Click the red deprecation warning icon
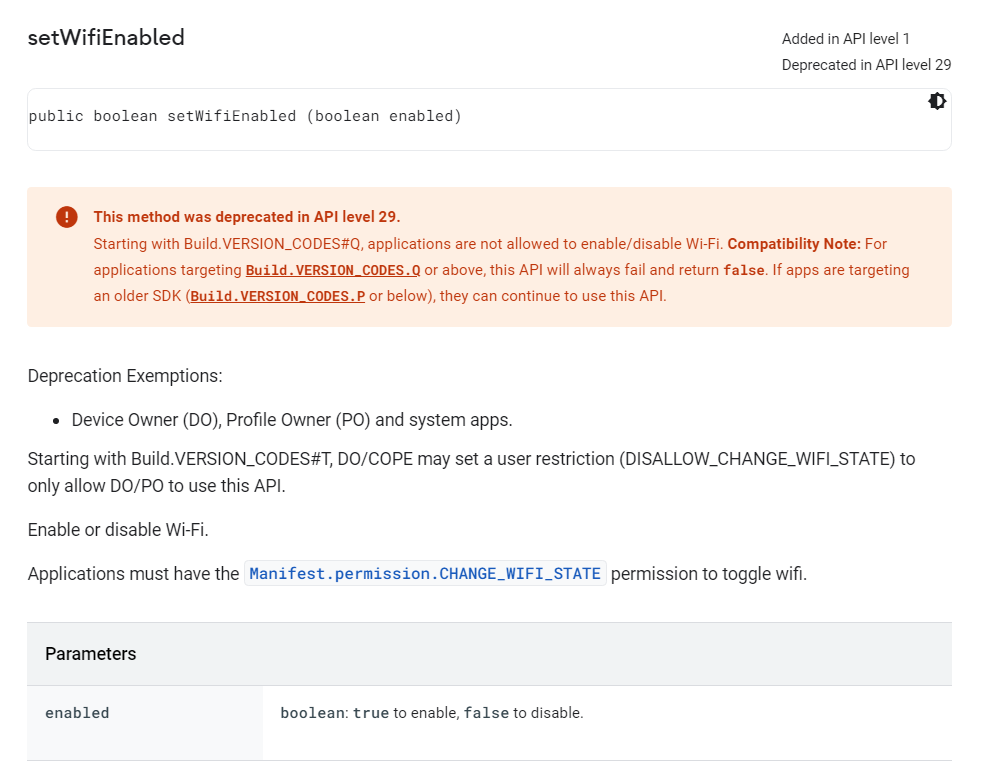983x763 pixels. coord(66,217)
